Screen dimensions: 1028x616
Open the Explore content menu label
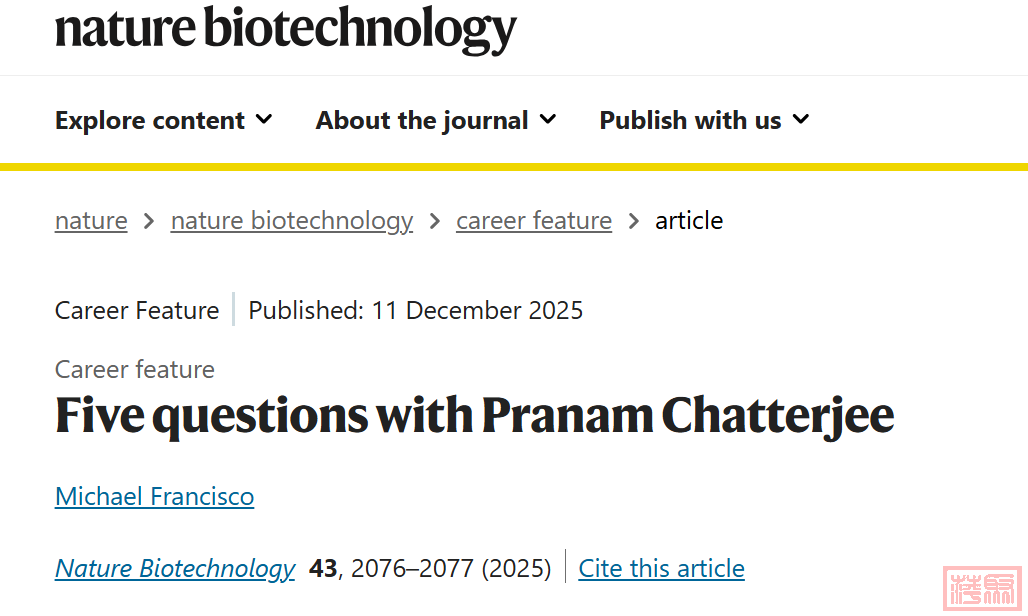(x=150, y=121)
